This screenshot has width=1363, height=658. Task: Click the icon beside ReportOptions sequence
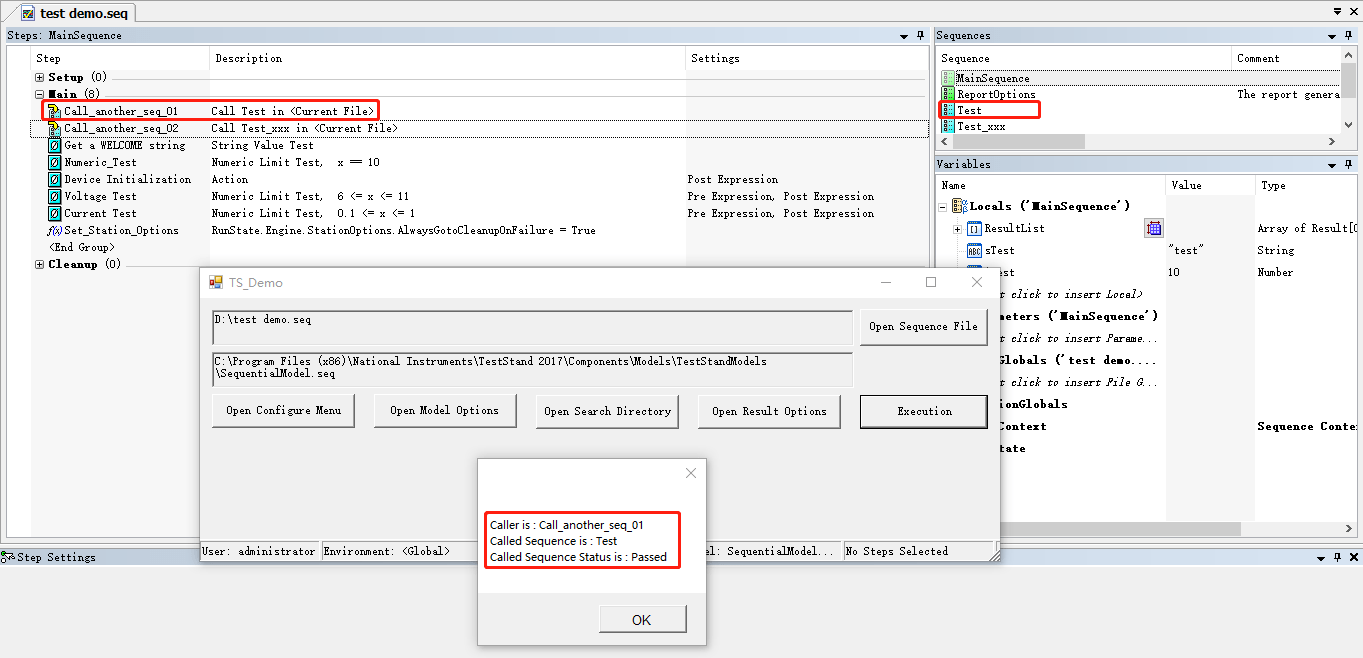[x=946, y=93]
